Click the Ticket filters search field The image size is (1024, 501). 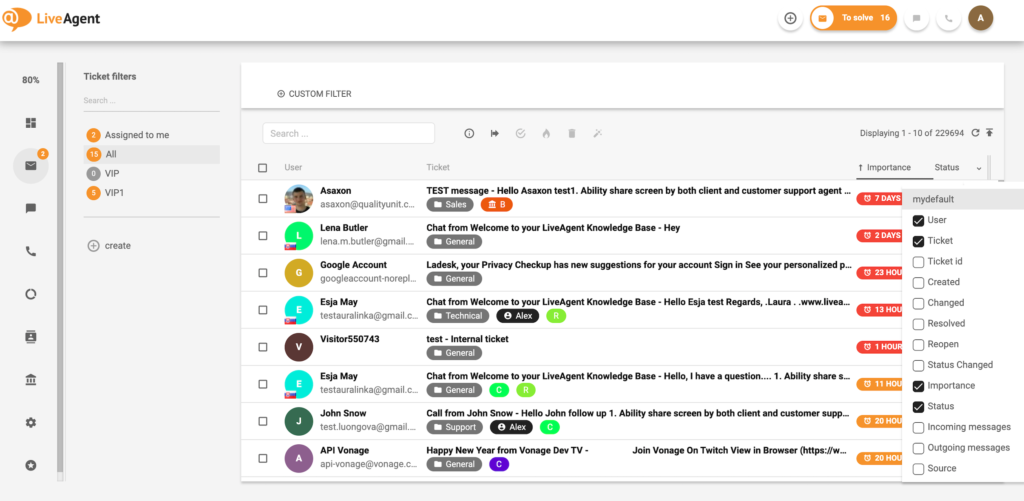[x=152, y=101]
